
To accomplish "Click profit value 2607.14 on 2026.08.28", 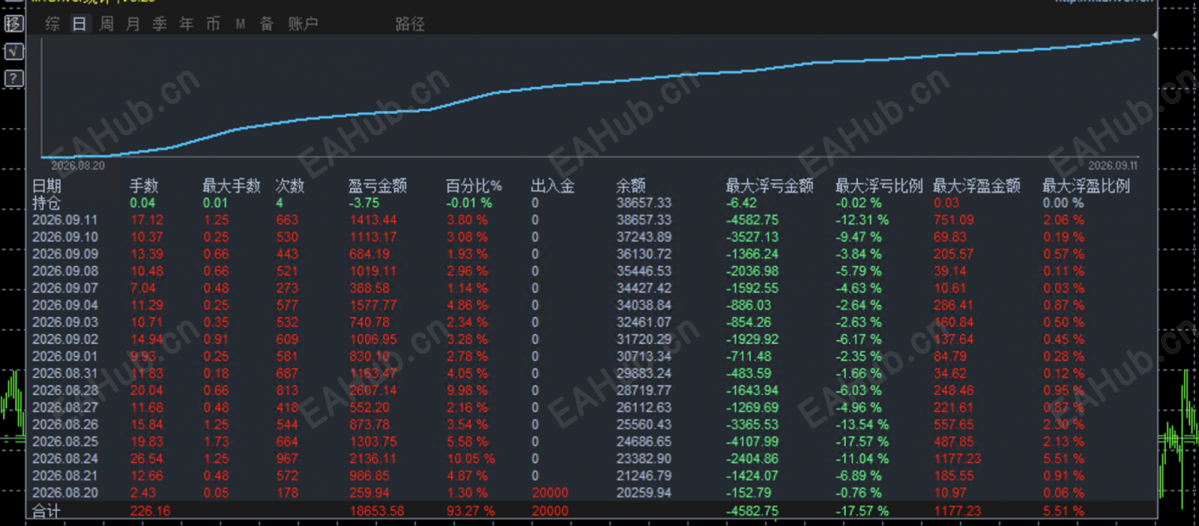I will [x=372, y=389].
